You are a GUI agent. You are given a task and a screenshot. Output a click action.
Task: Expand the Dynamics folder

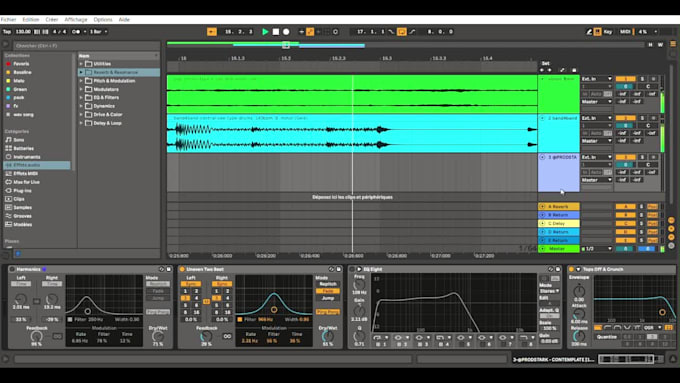coord(81,106)
